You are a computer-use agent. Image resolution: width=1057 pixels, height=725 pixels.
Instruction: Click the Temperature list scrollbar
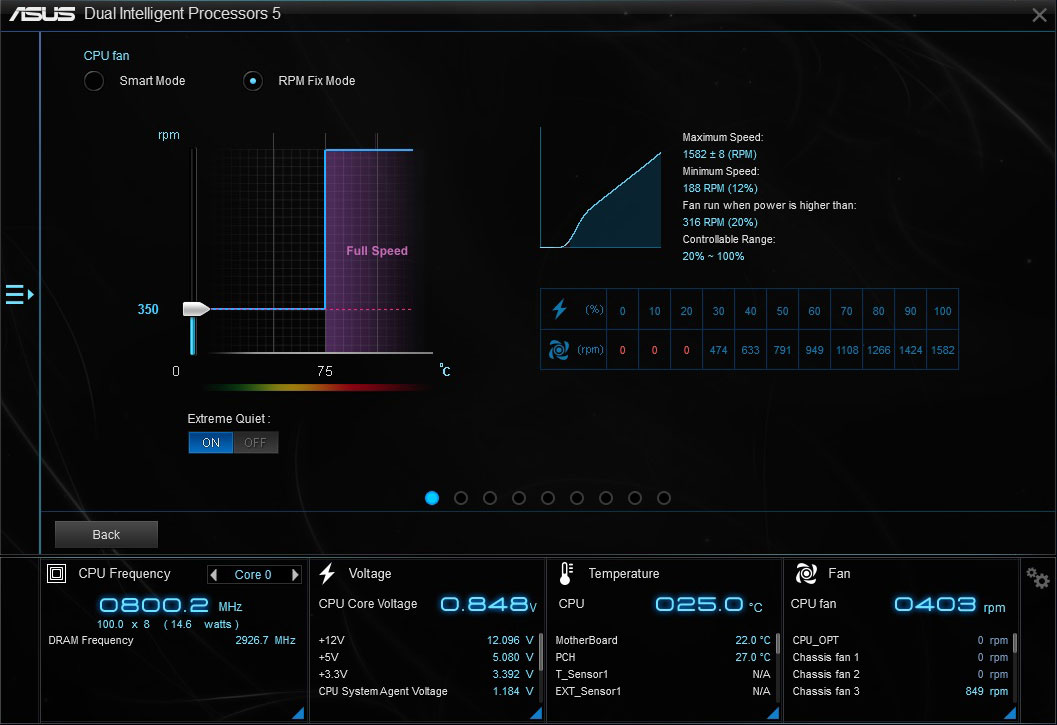coord(778,643)
